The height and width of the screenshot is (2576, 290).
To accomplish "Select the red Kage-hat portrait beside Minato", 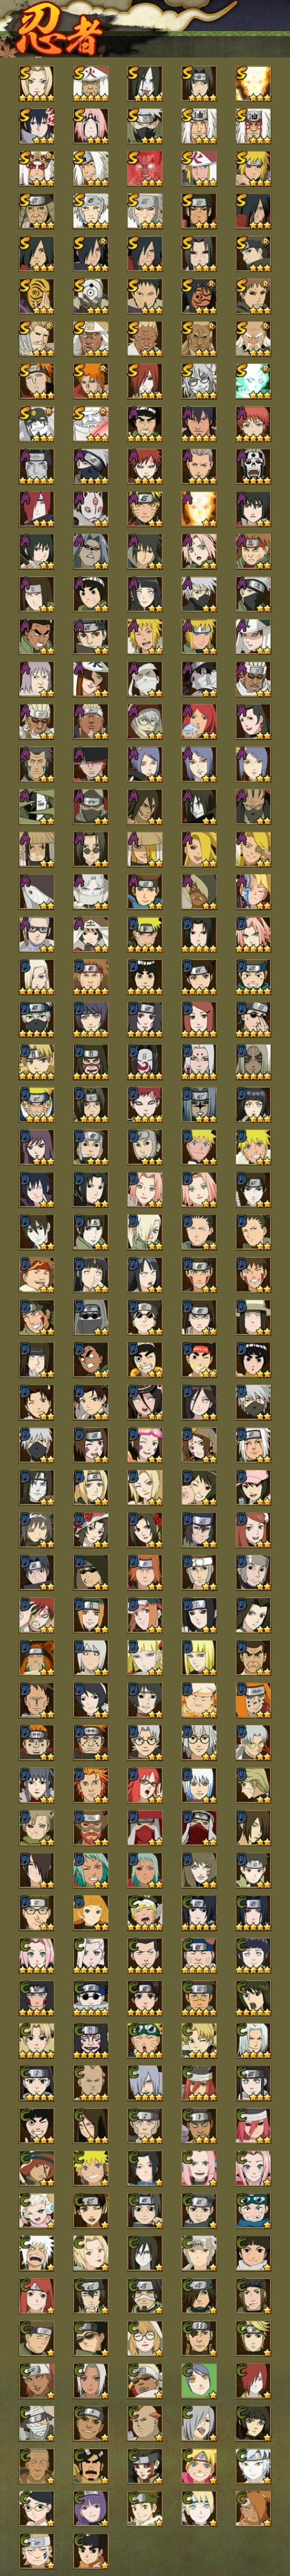I will 198,169.
